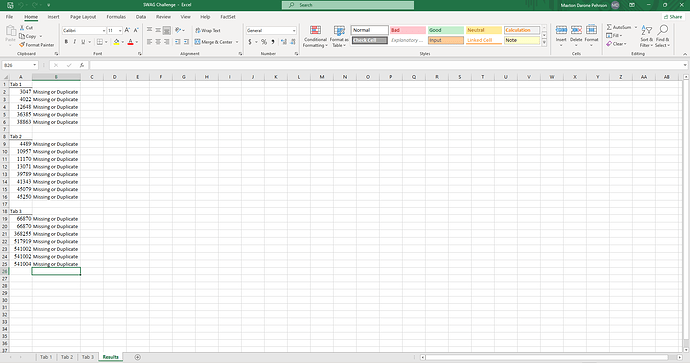Toggle Italic formatting
Viewport: 690px width, 363px height.
(74, 42)
